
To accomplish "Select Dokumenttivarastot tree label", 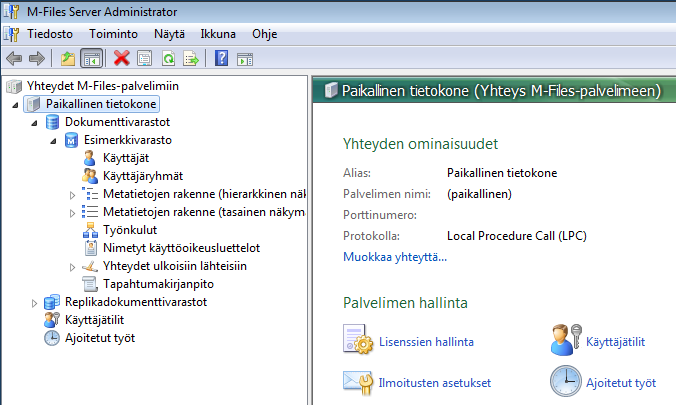I will (117, 122).
